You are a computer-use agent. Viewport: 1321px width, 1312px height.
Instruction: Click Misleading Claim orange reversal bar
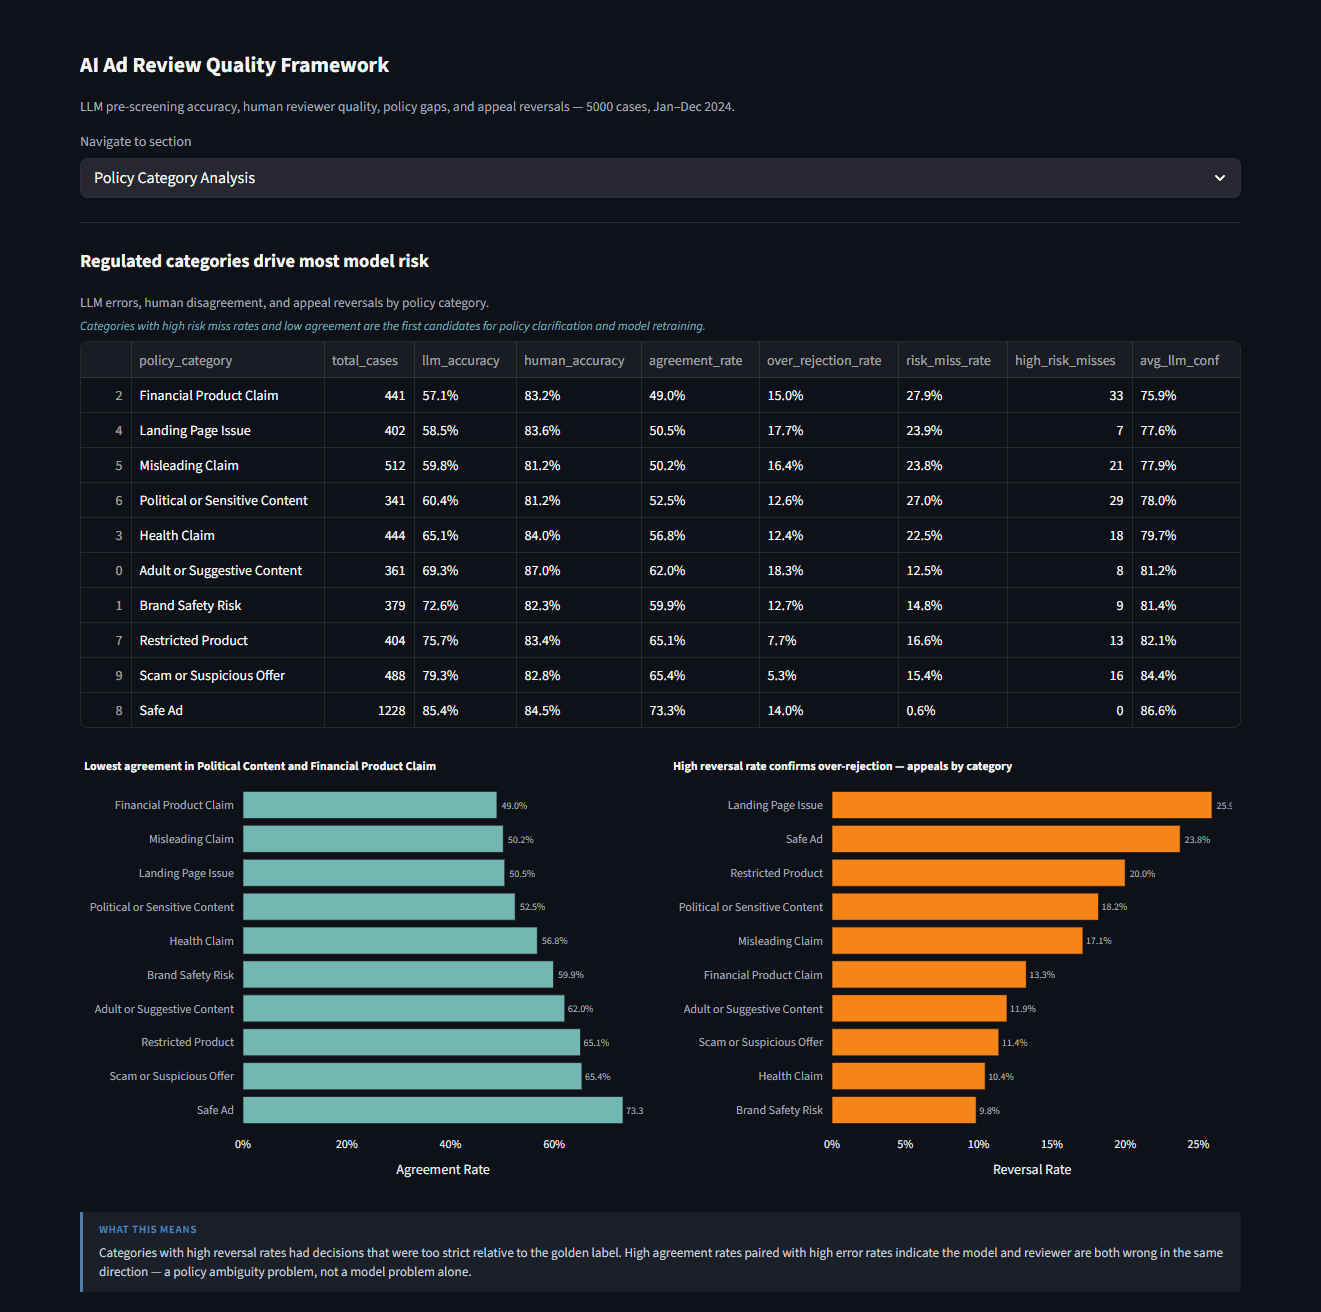[957, 941]
